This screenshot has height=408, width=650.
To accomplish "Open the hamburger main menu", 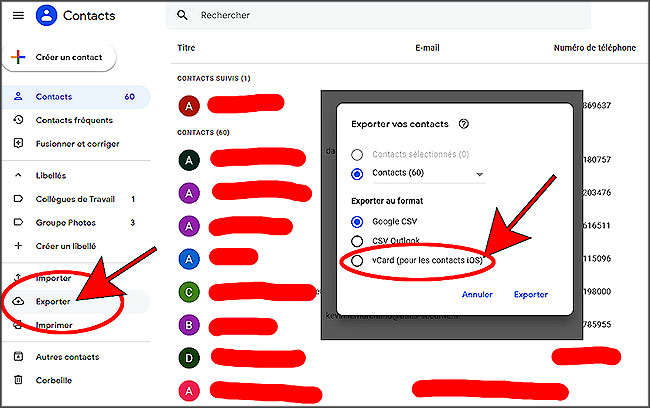I will click(18, 16).
